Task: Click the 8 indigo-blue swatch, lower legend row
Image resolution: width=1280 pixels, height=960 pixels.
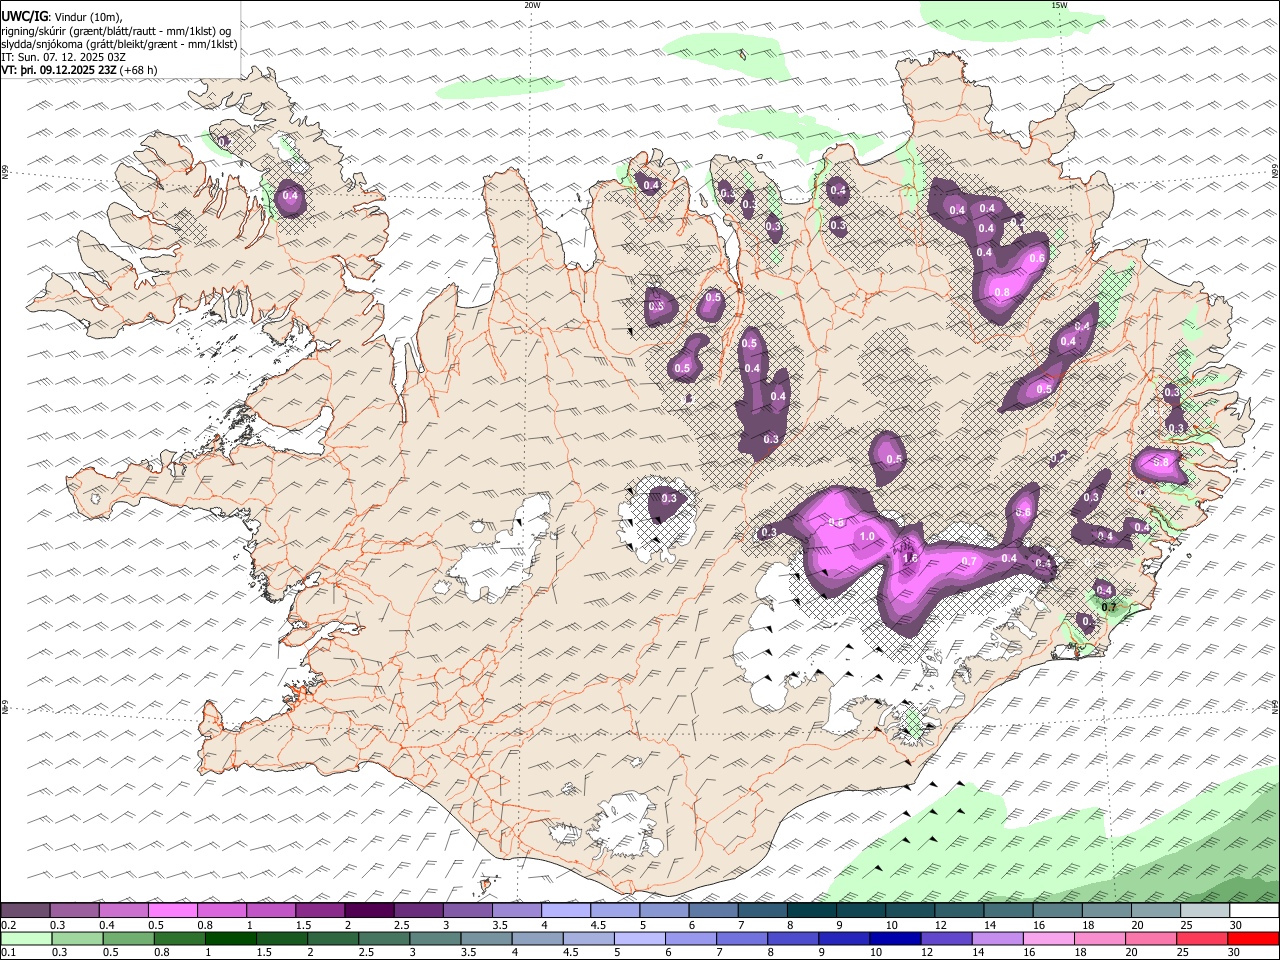Action: (x=793, y=939)
